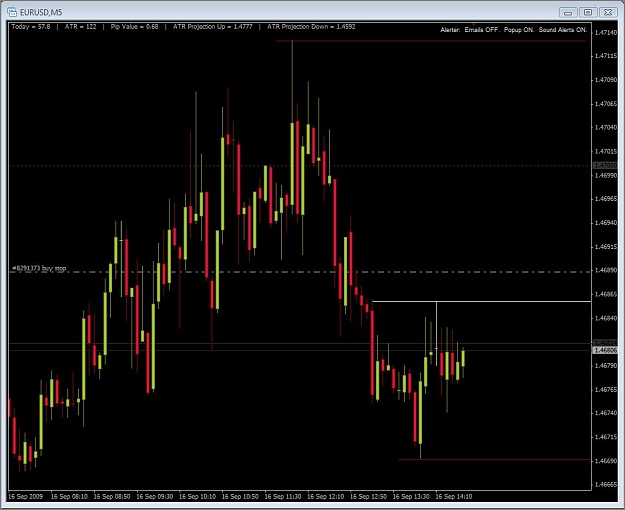Click the 'Today = 57.8' readout

[x=31, y=27]
